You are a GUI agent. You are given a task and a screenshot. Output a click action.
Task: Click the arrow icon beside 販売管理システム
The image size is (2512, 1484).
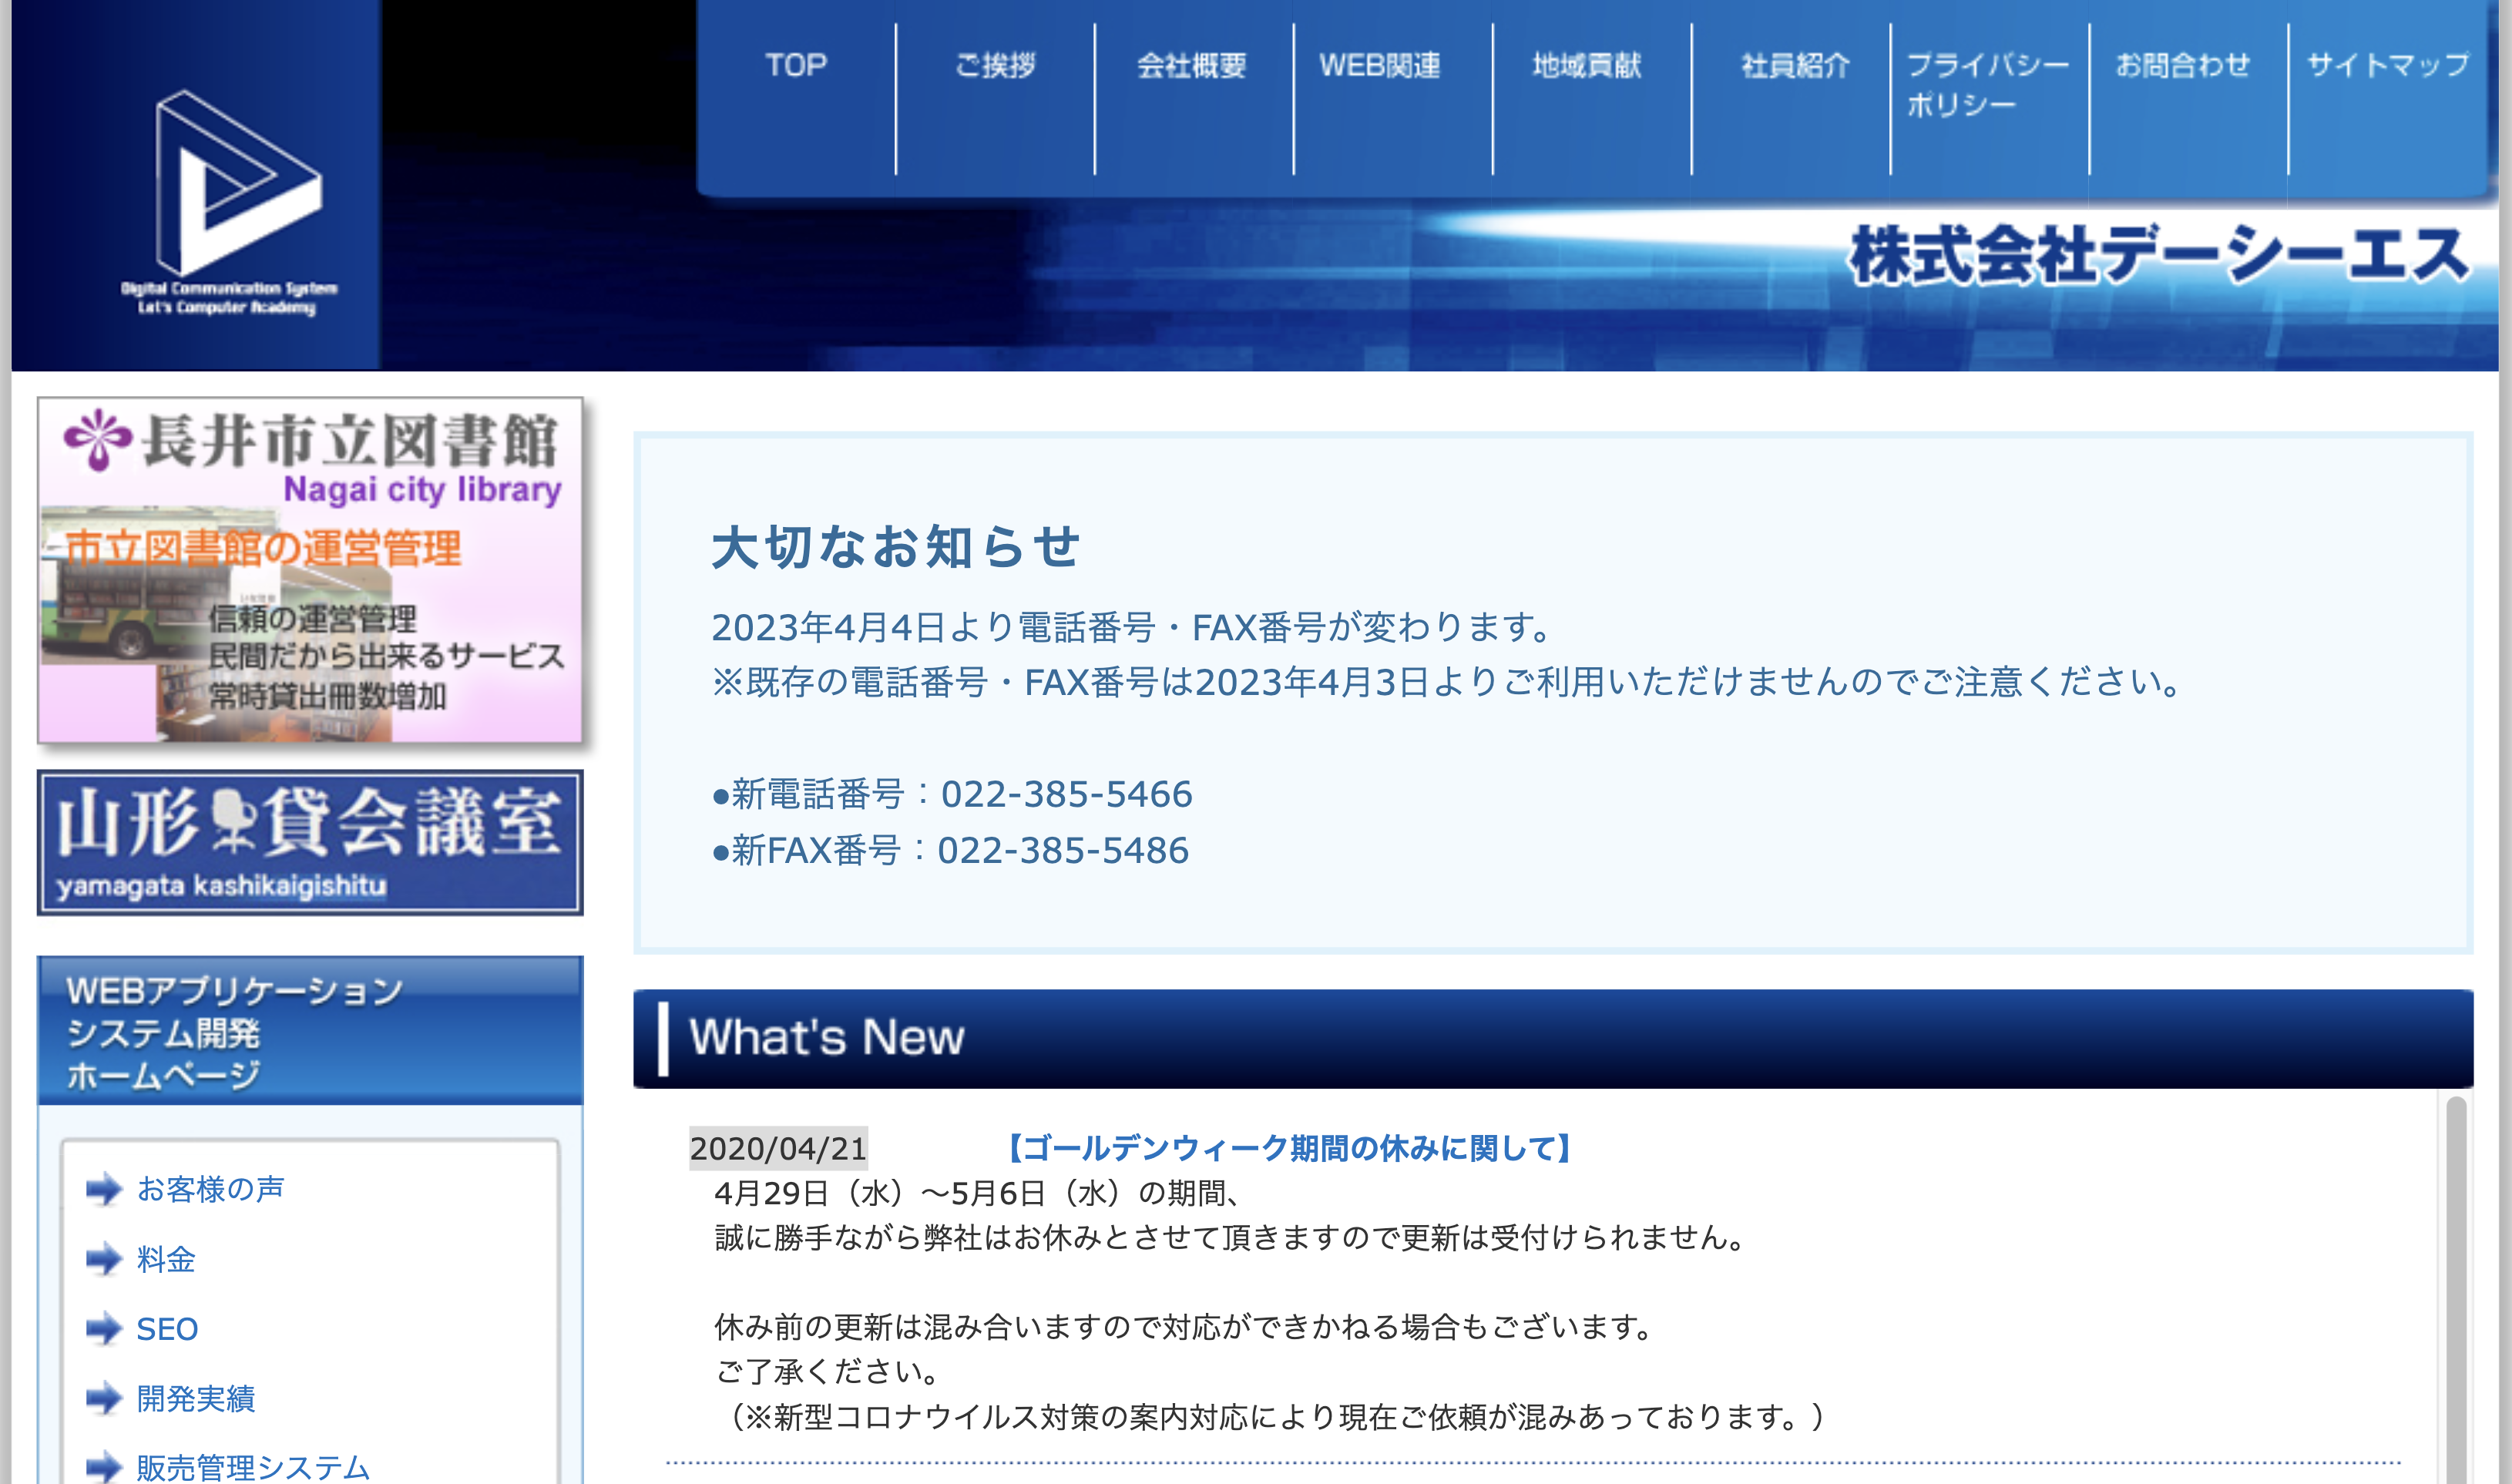coord(106,1469)
